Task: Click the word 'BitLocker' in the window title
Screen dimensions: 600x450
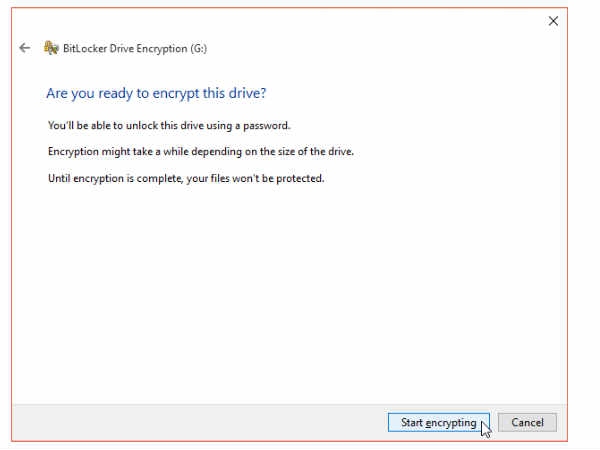Action: 85,49
